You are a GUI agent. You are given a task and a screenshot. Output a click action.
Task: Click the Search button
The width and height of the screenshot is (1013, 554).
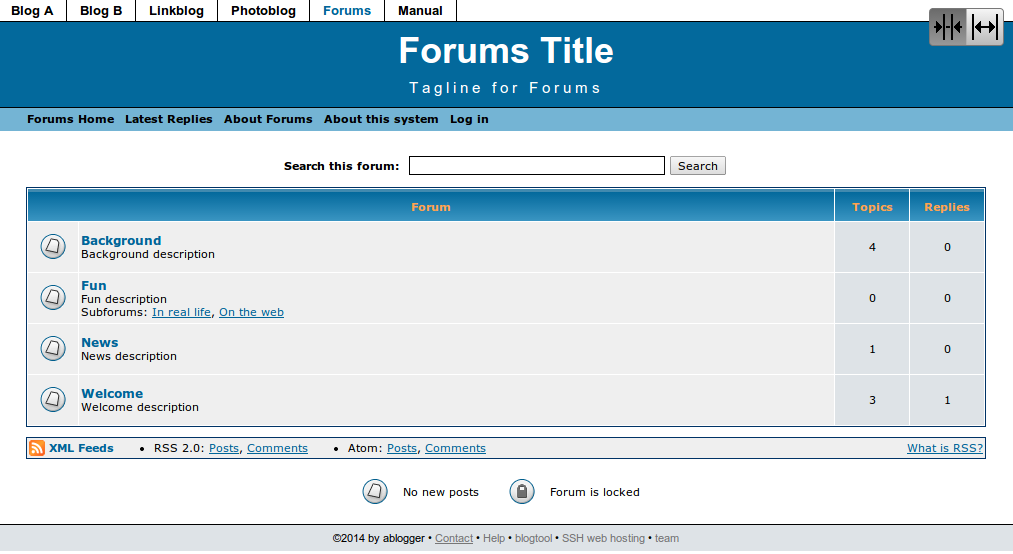(698, 165)
